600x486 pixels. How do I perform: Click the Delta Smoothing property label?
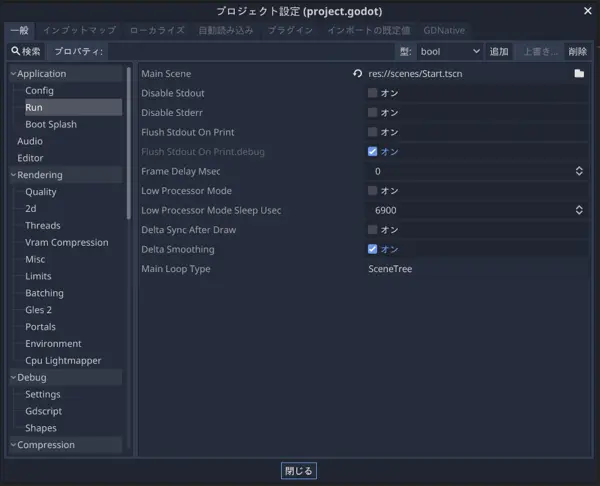[x=178, y=249]
